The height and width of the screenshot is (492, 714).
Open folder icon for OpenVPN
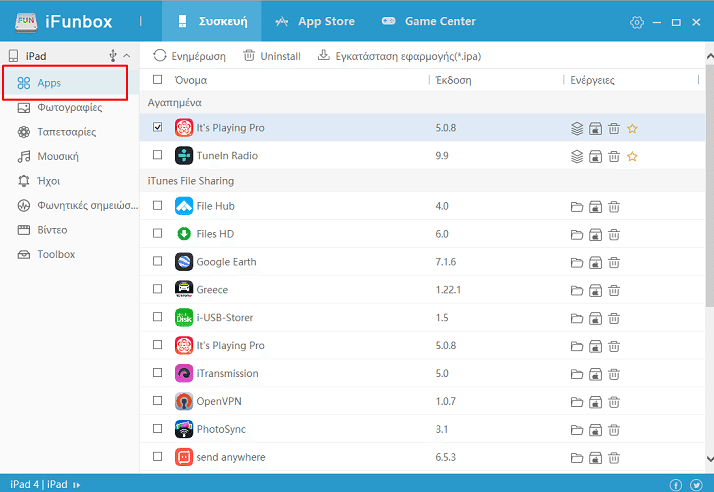[x=577, y=402]
